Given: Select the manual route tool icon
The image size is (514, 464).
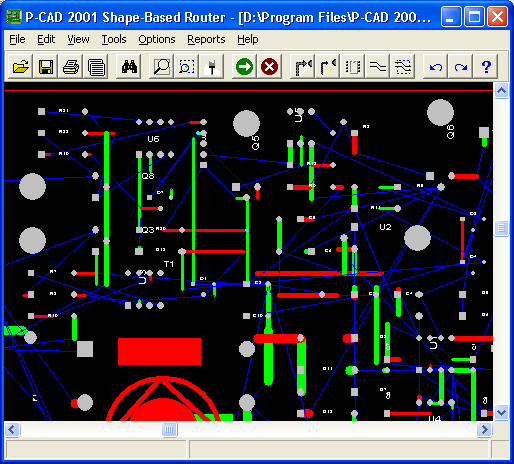Looking at the screenshot, I should pos(303,67).
